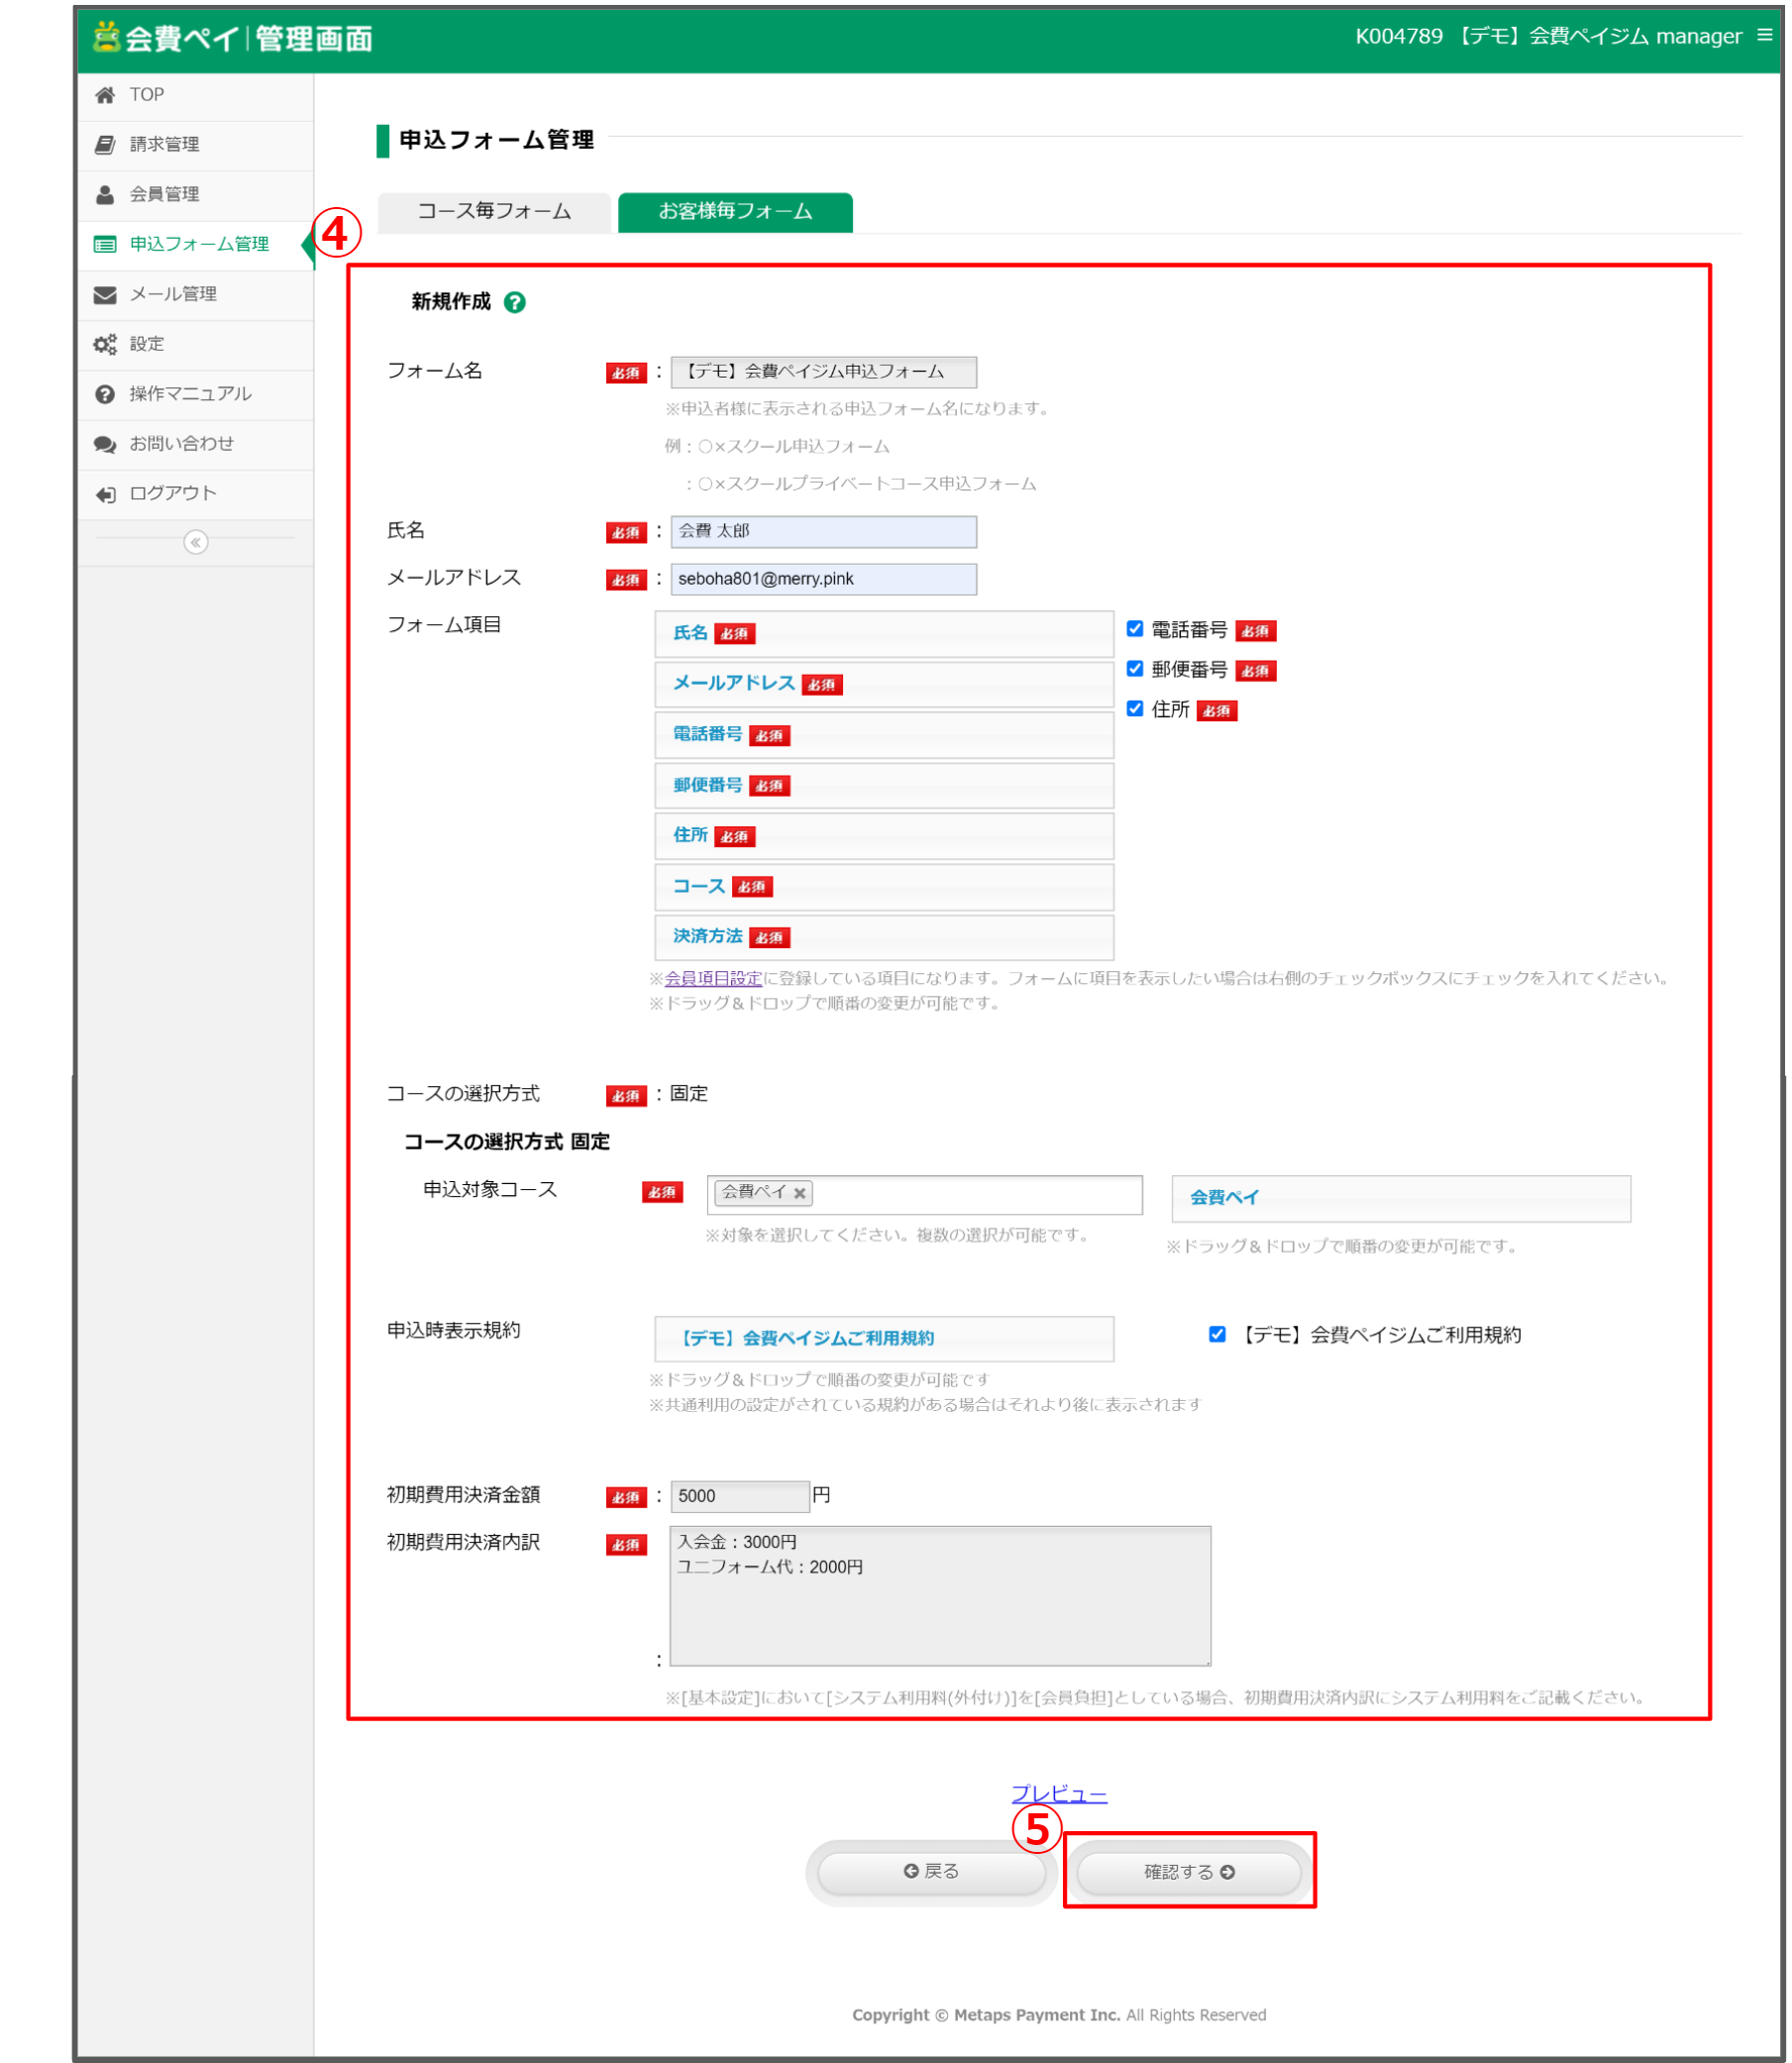
Task: Click the TOP home icon in sidebar
Action: 105,95
